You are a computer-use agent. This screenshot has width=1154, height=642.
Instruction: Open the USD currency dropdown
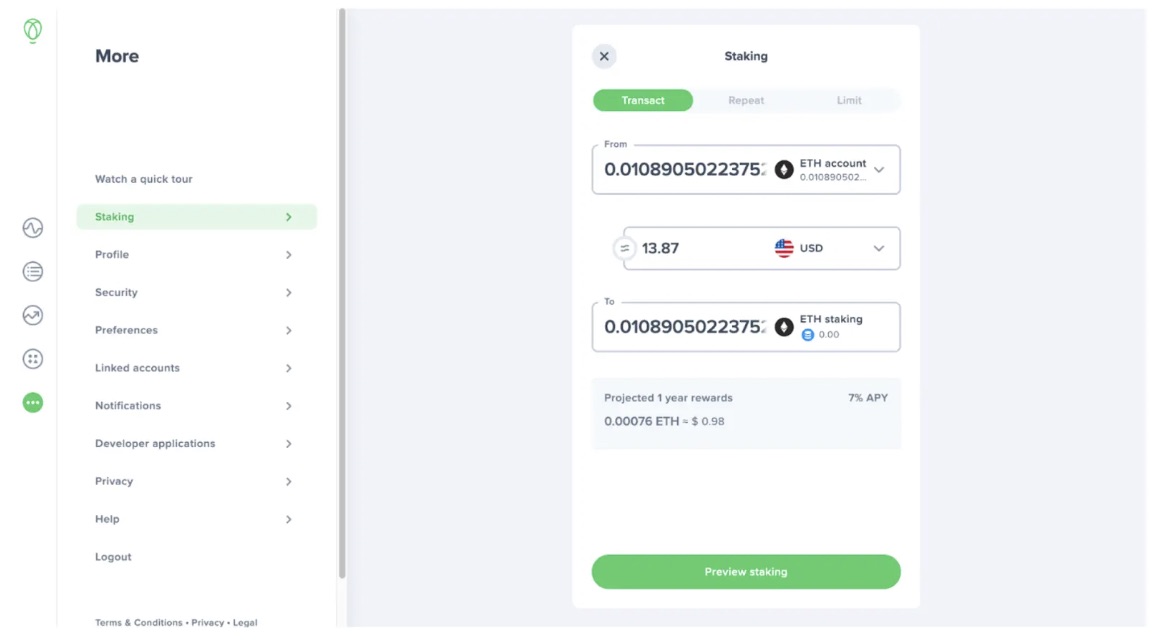pos(878,248)
